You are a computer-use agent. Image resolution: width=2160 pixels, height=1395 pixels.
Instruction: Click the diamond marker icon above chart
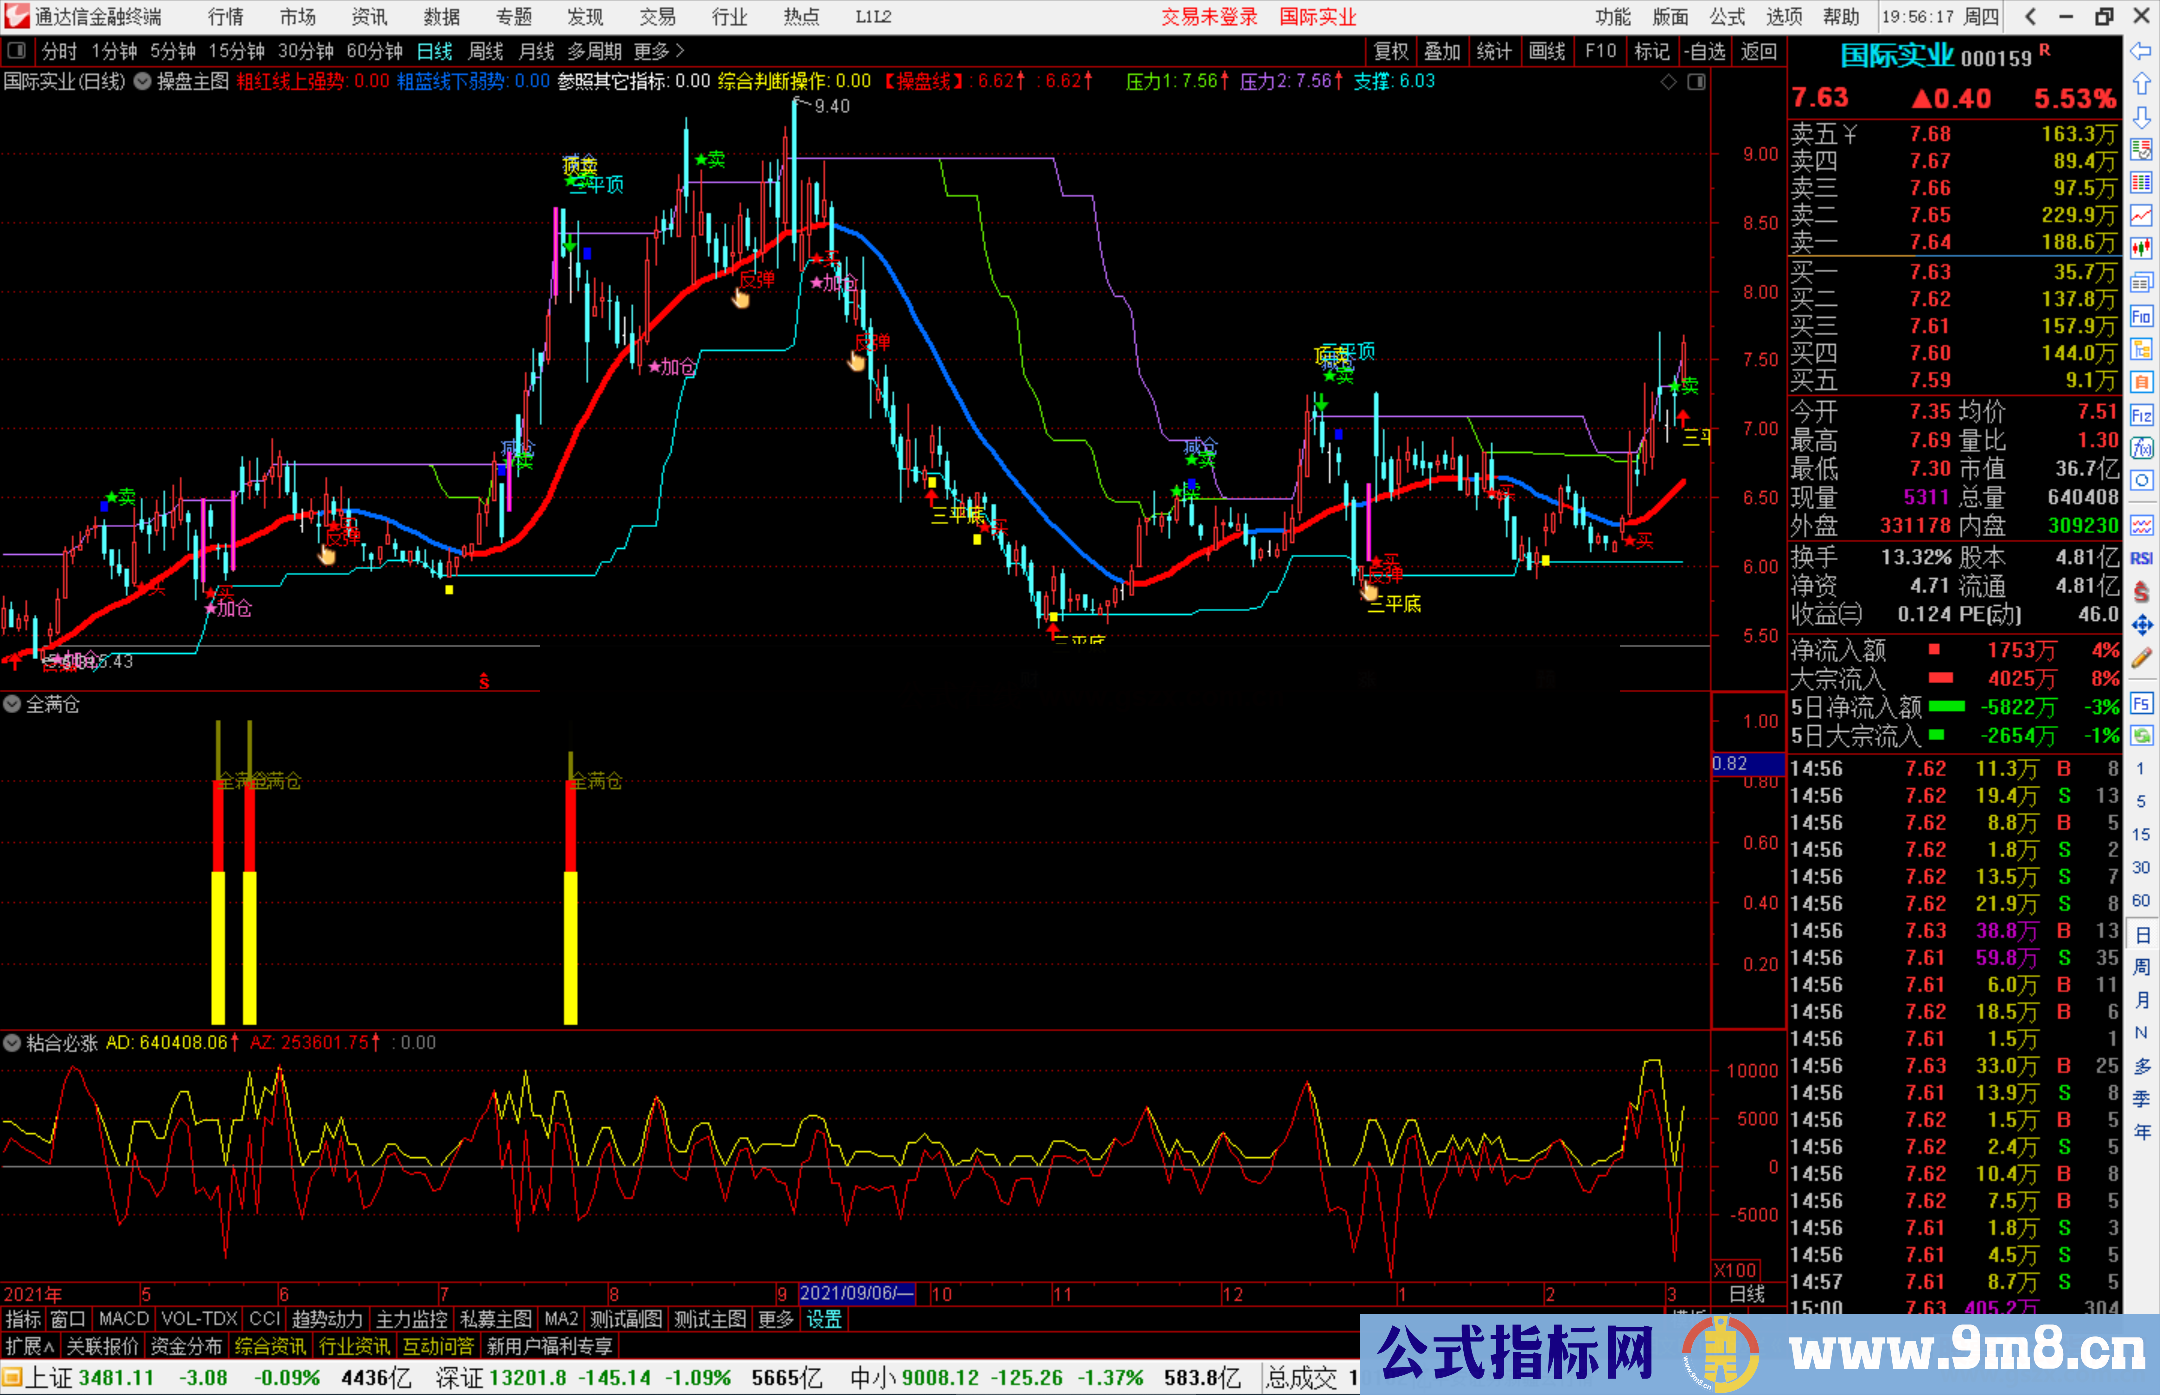click(1668, 82)
